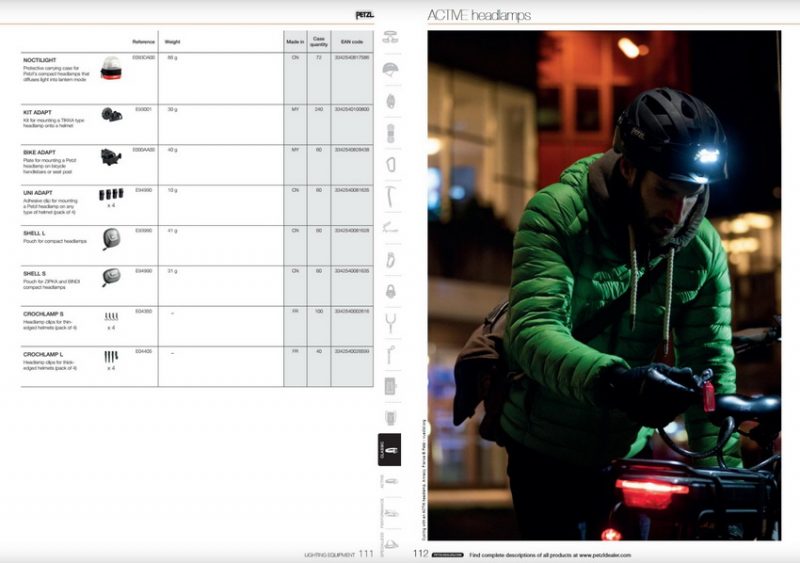Click the Y-shaped lanyard icon in the index
800x563 pixels.
[390, 322]
